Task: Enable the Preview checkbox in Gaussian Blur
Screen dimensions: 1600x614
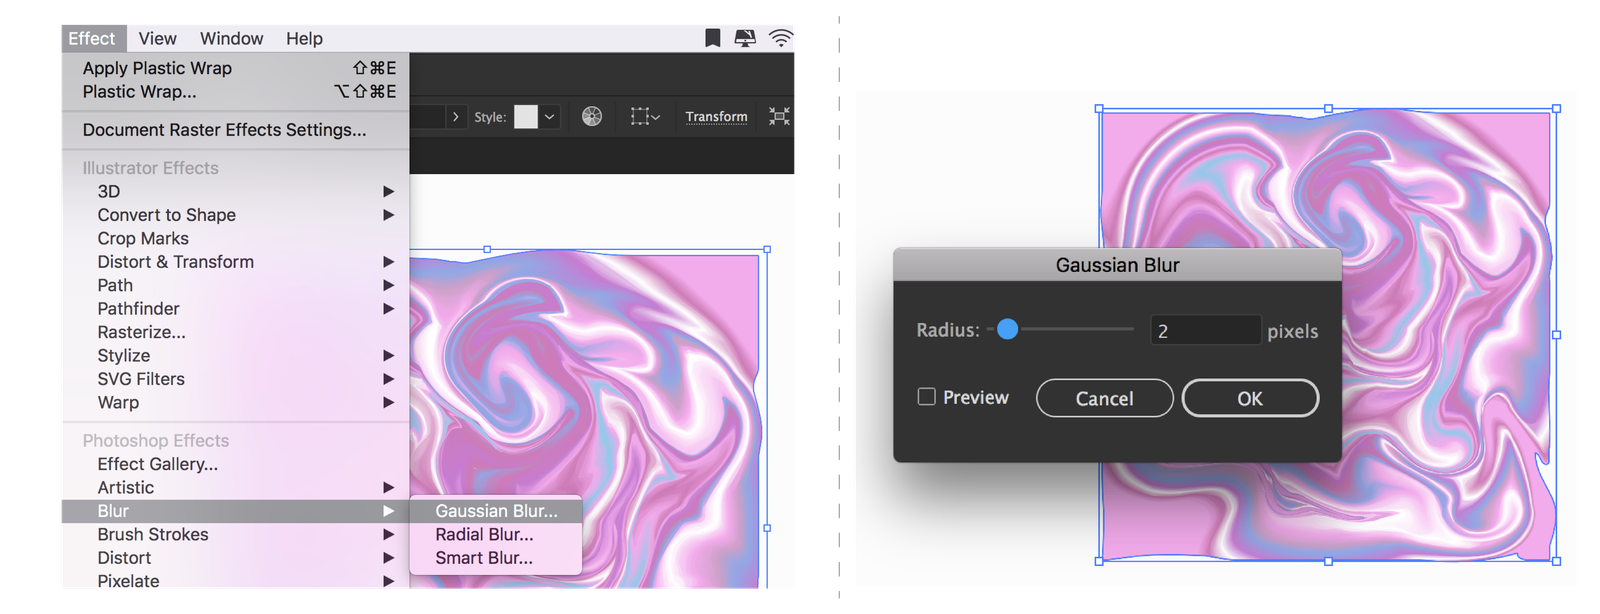Action: tap(927, 397)
